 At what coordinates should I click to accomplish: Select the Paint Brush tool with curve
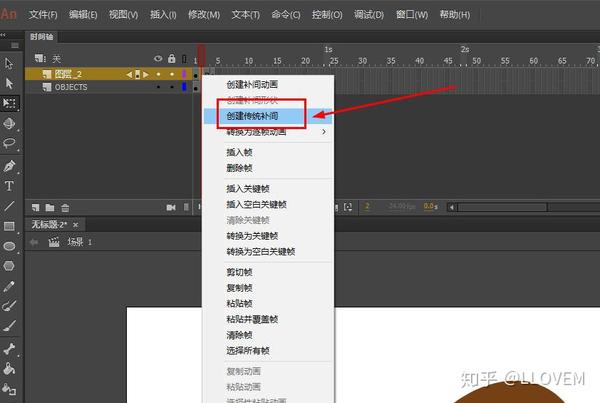coord(9,306)
